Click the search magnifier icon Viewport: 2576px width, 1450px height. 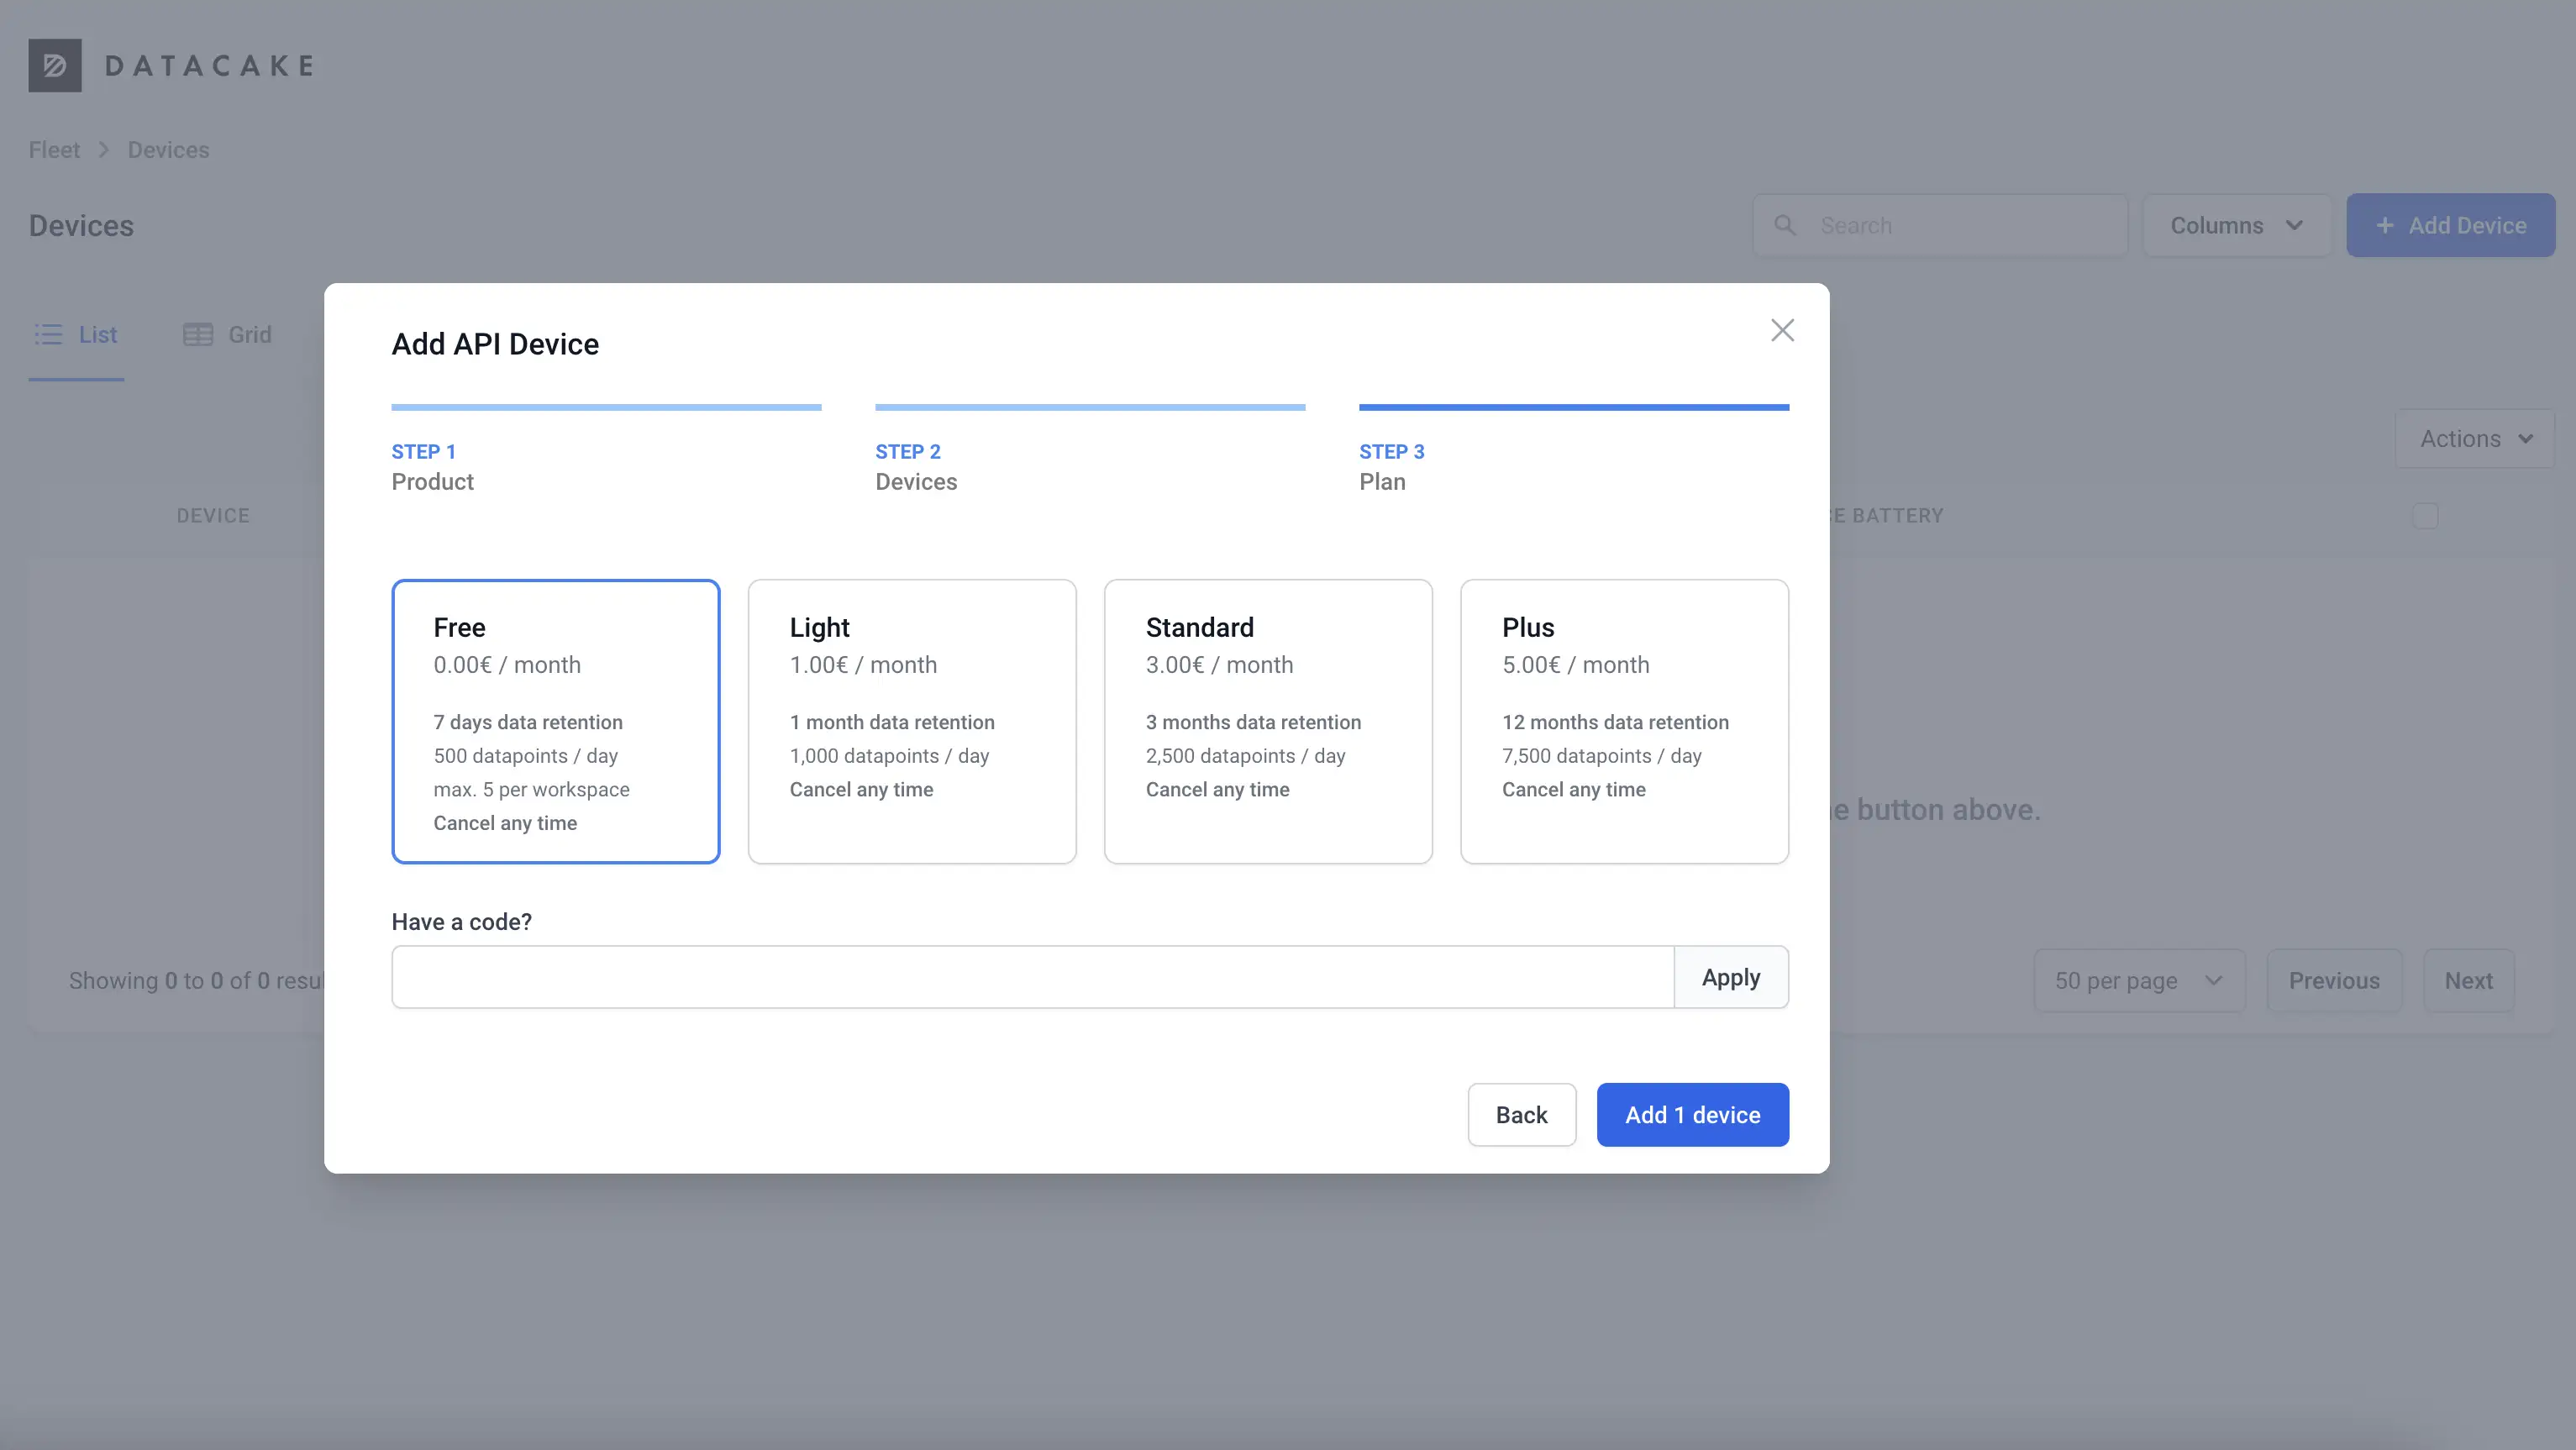(1785, 225)
